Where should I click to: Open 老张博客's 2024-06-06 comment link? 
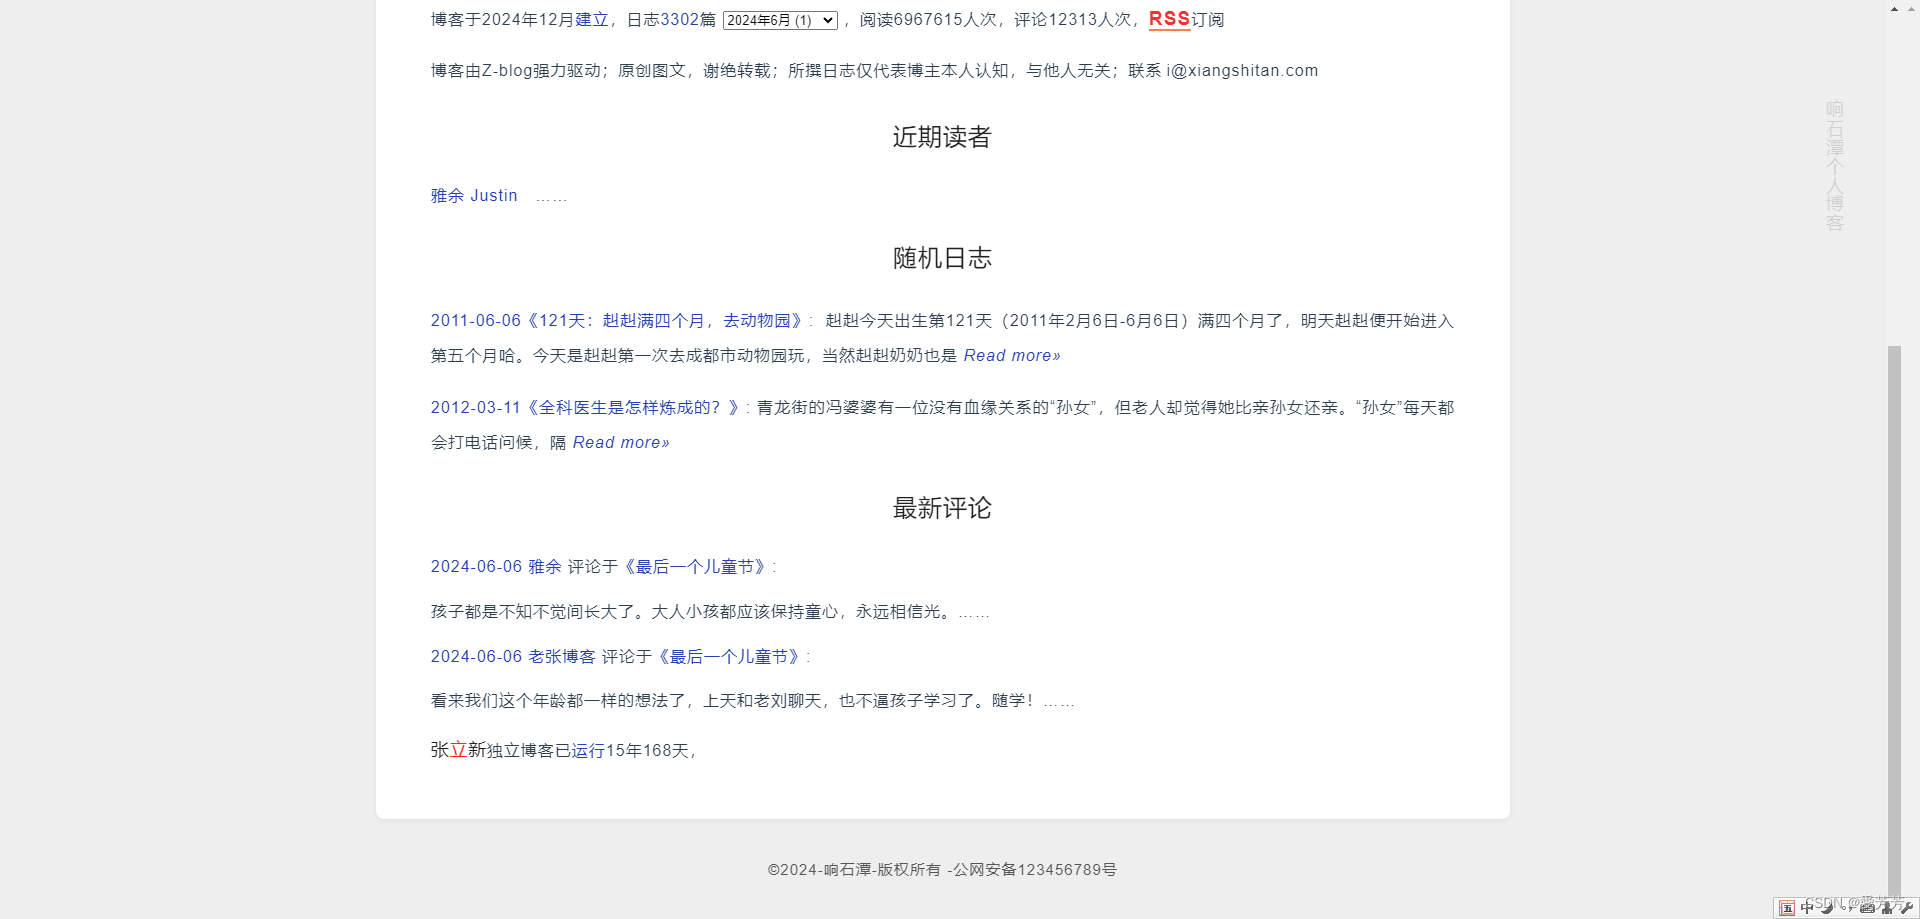click(513, 657)
